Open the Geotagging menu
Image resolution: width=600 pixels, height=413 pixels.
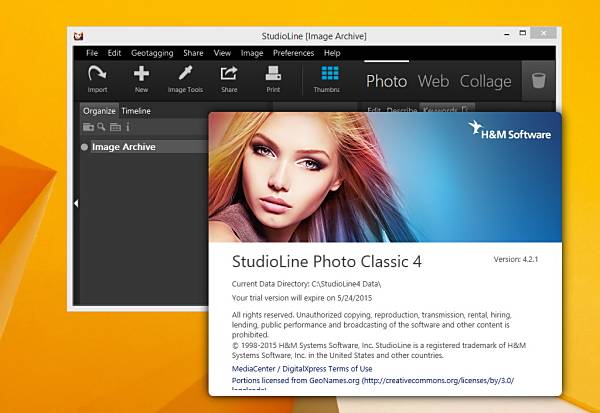[152, 53]
